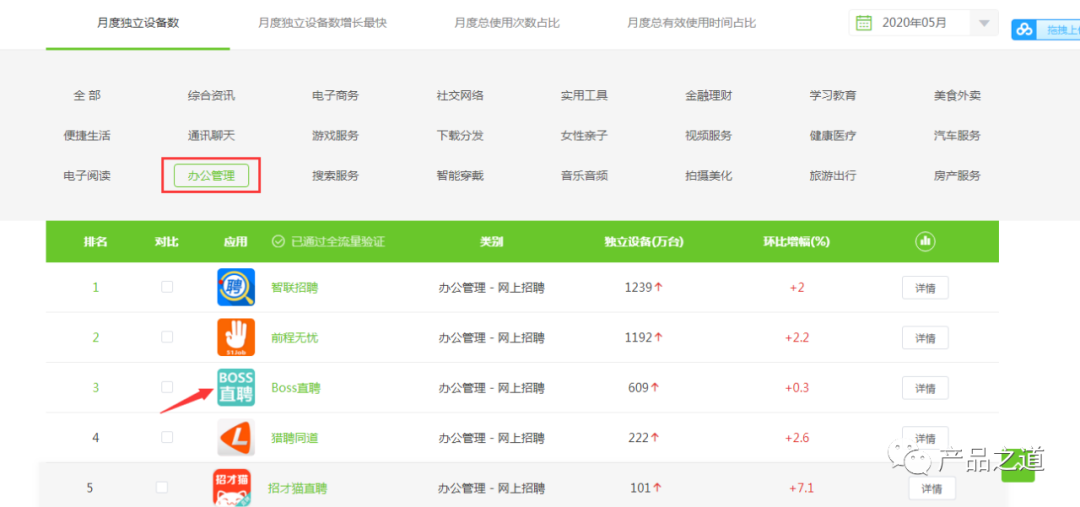
Task: Check the compare box for 前程无忧
Action: (167, 337)
